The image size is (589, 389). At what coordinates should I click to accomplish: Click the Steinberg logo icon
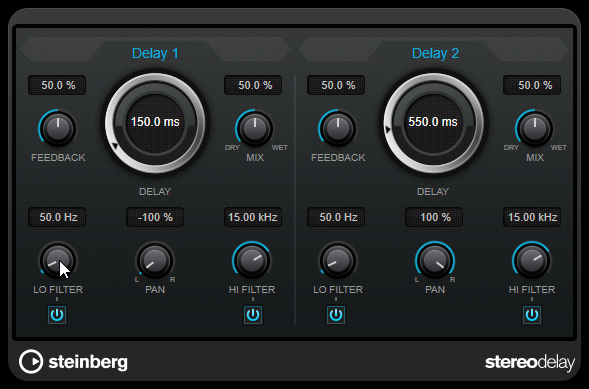31,362
